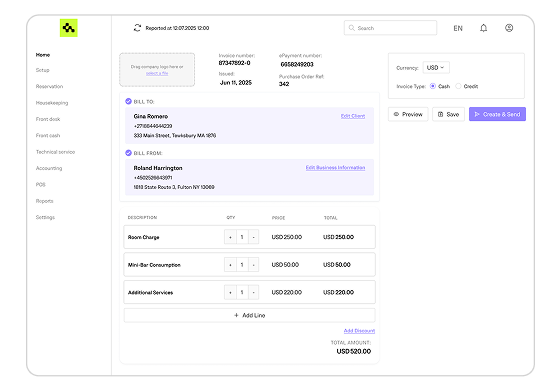560x391 pixels.
Task: Select Cash invoice type
Action: click(432, 86)
